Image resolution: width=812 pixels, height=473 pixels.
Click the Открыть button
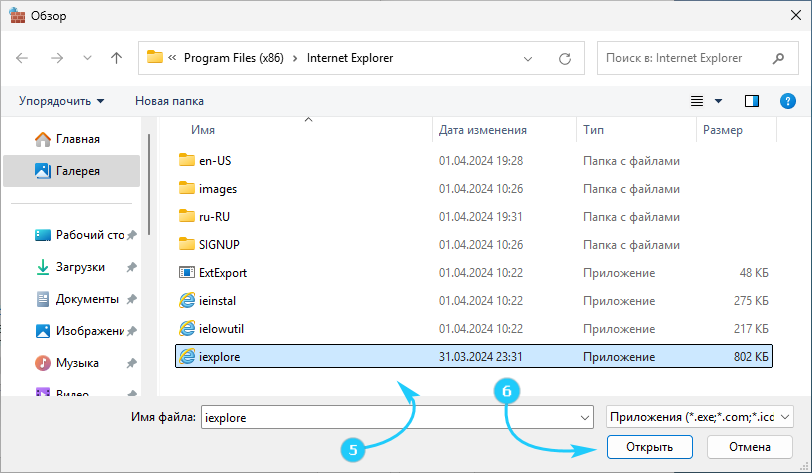(649, 447)
